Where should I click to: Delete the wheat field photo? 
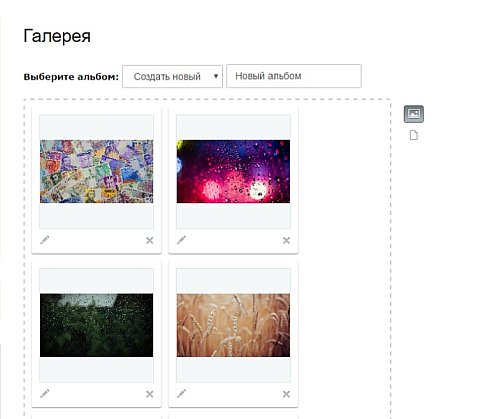(286, 394)
